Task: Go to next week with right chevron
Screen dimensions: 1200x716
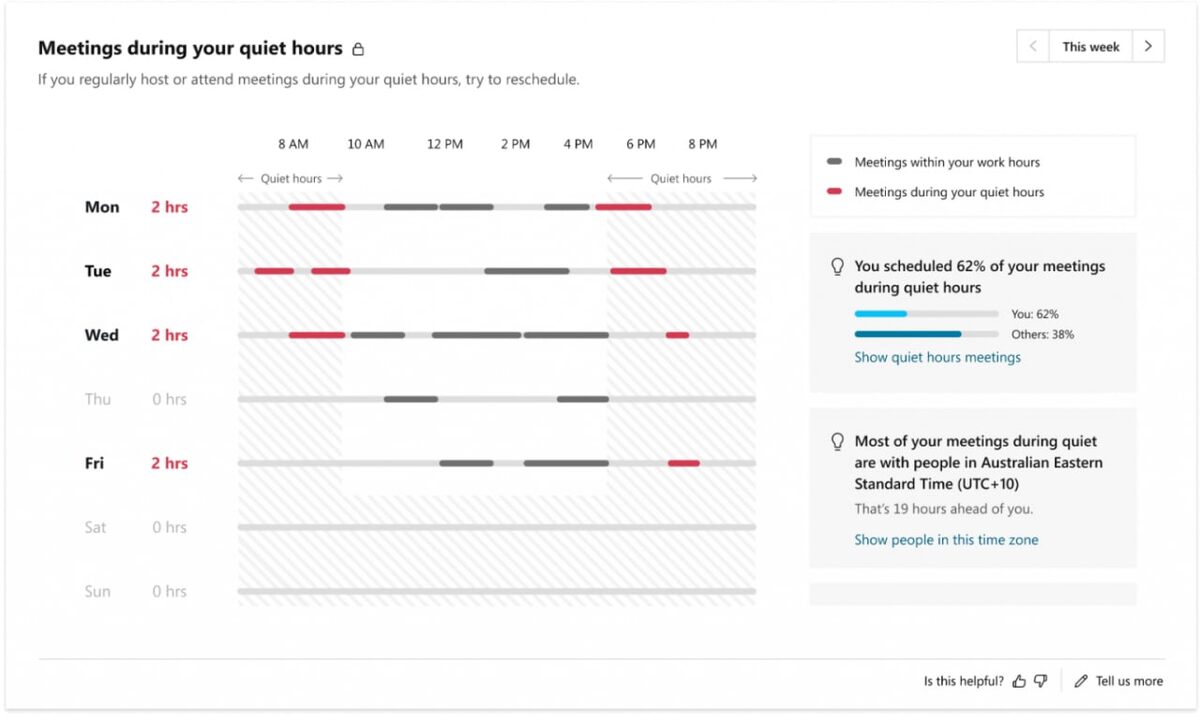Action: click(1148, 46)
